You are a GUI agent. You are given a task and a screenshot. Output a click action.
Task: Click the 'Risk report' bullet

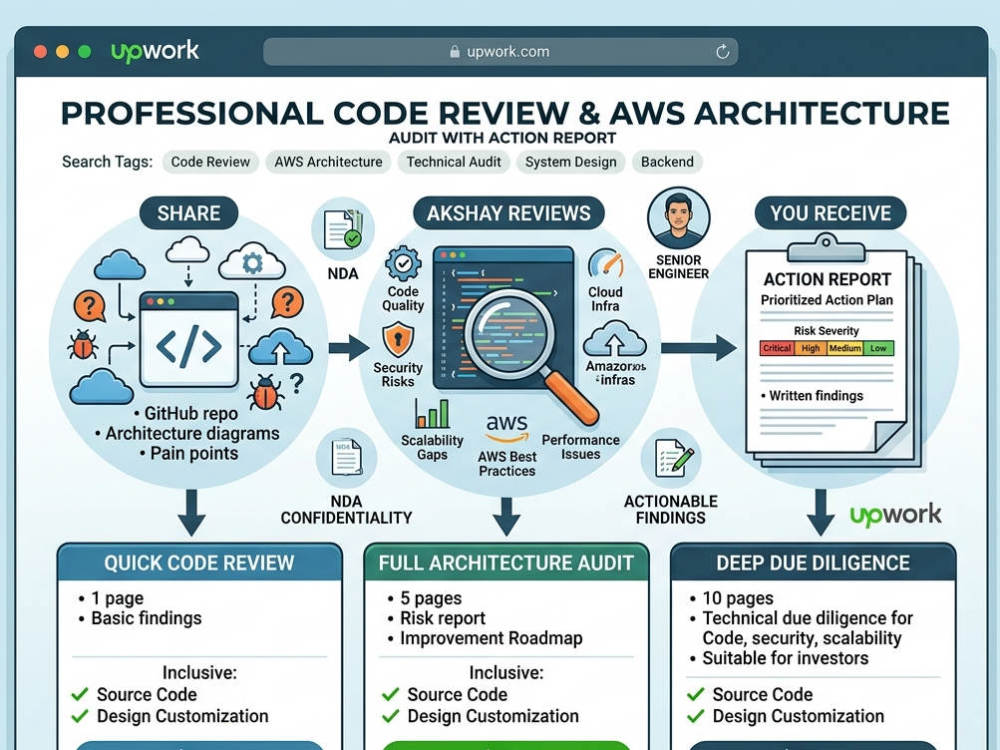tap(443, 618)
